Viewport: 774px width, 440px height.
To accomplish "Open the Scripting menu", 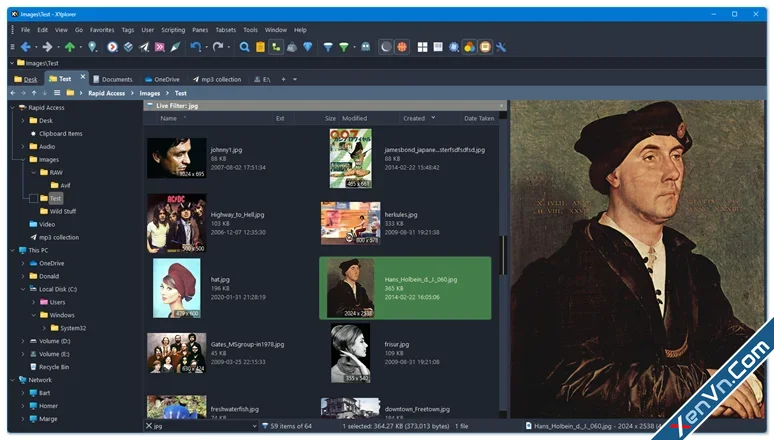I will coord(173,30).
